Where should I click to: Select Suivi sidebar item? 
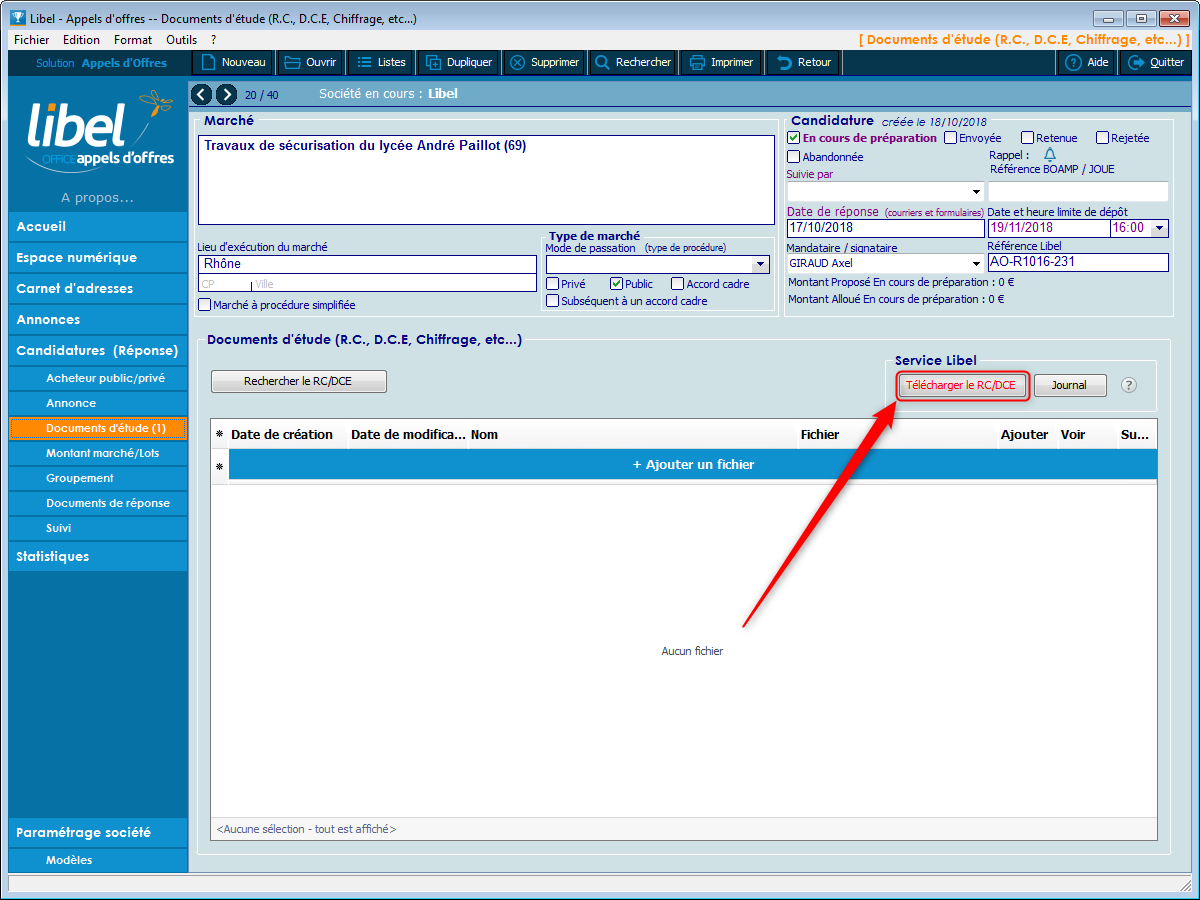click(98, 528)
